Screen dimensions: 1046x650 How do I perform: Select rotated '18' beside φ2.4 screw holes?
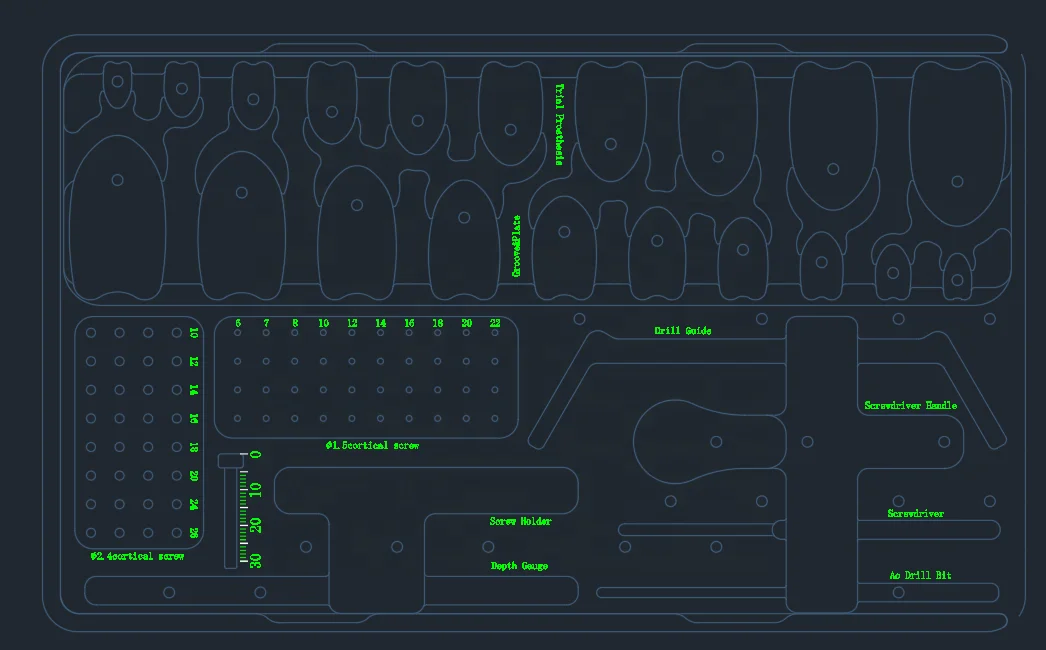[x=193, y=447]
